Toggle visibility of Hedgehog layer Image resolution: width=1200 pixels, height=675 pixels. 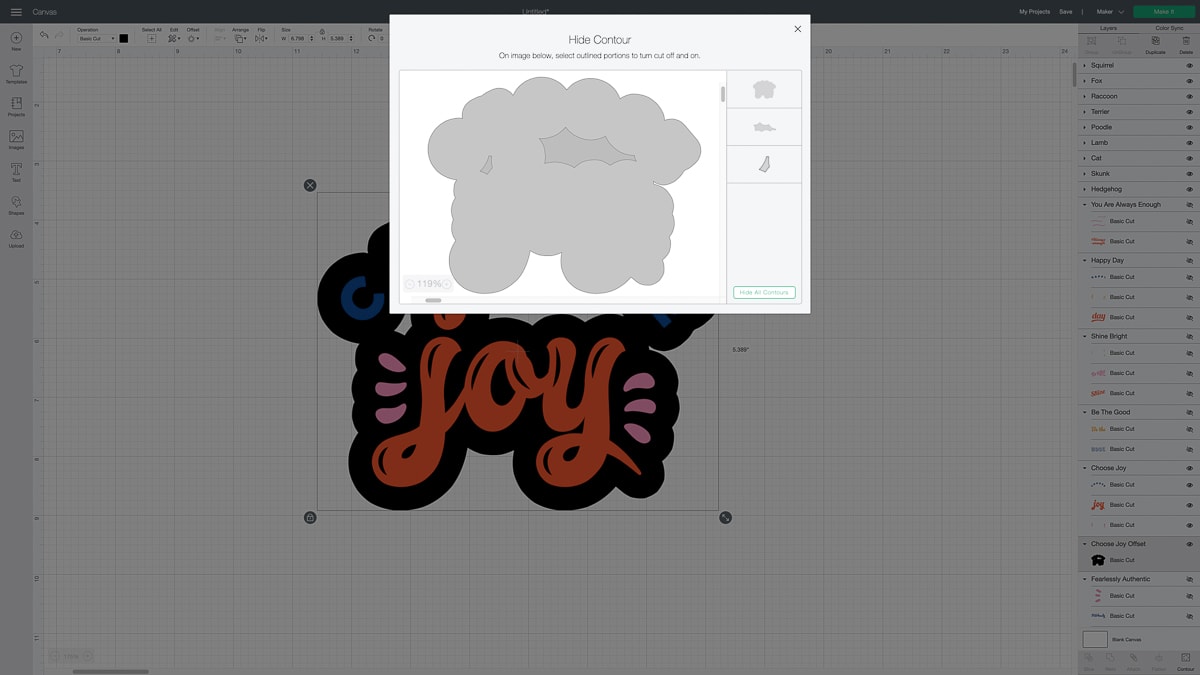(x=1189, y=189)
